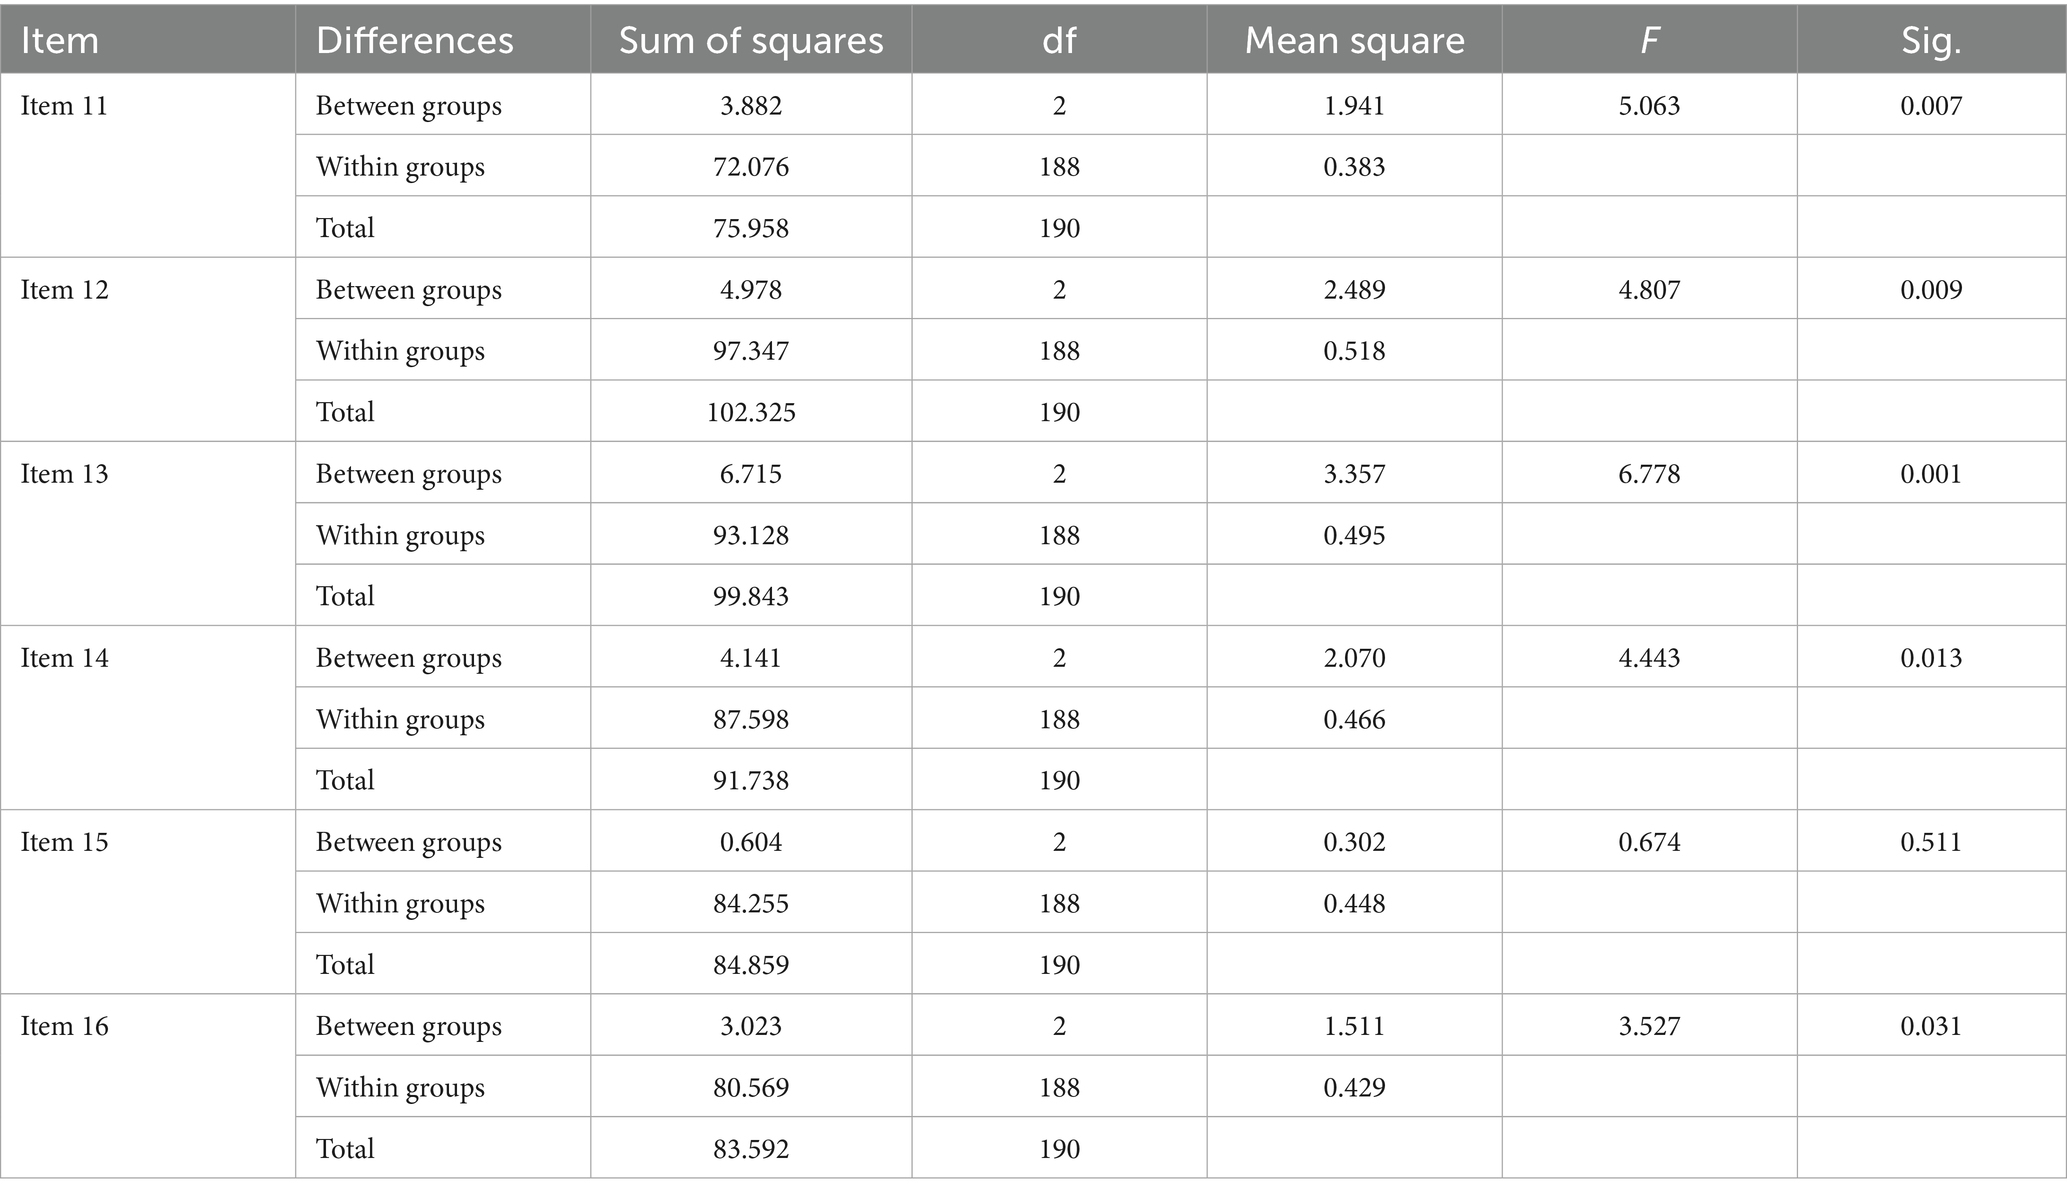Select the F value 0.674

1649,841
